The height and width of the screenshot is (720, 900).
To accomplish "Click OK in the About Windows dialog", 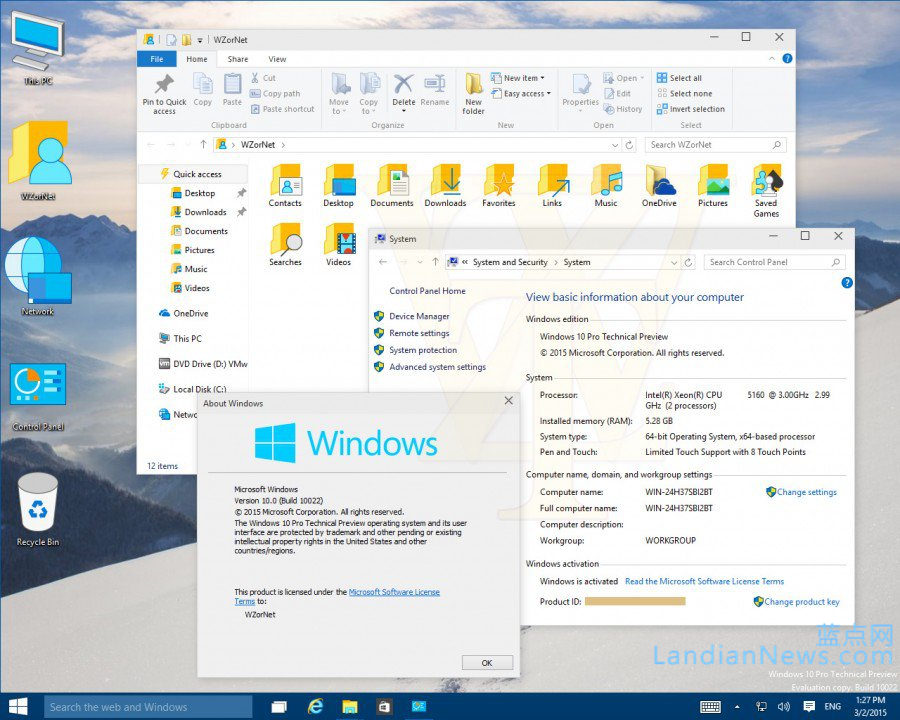I will pos(487,662).
